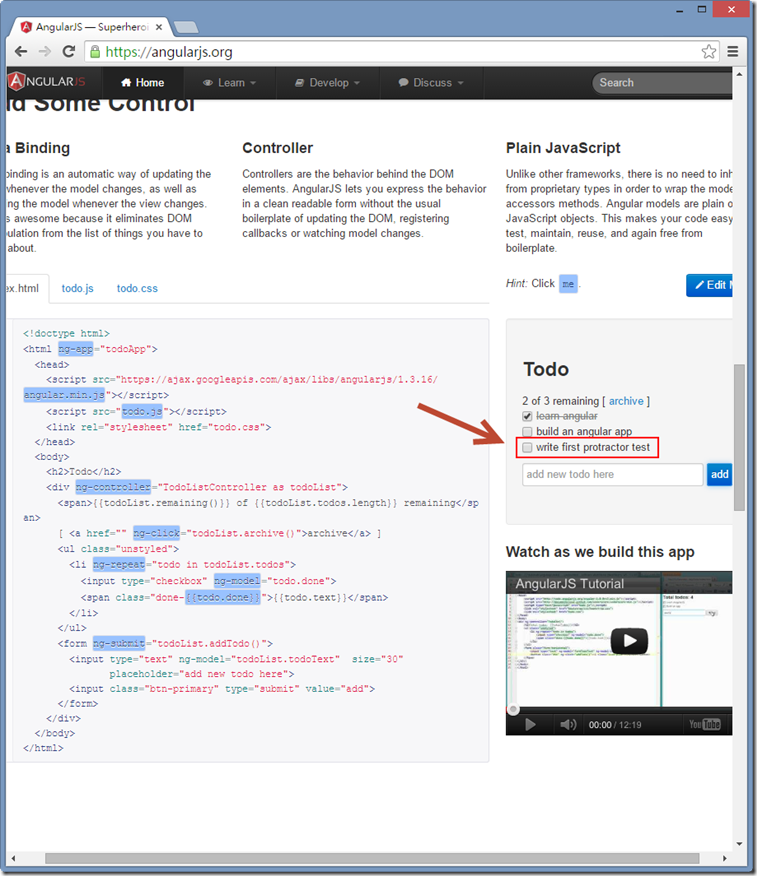Viewport: 757px width, 876px height.
Task: Click the highlighted ng-click directive
Action: [157, 533]
